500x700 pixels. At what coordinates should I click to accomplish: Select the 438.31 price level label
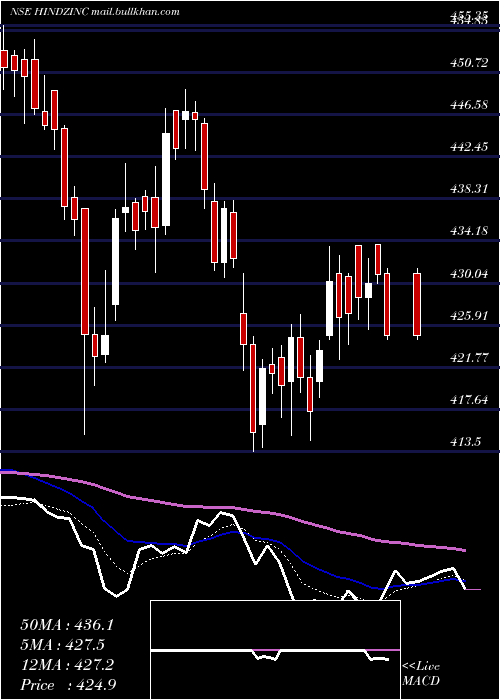click(x=469, y=189)
